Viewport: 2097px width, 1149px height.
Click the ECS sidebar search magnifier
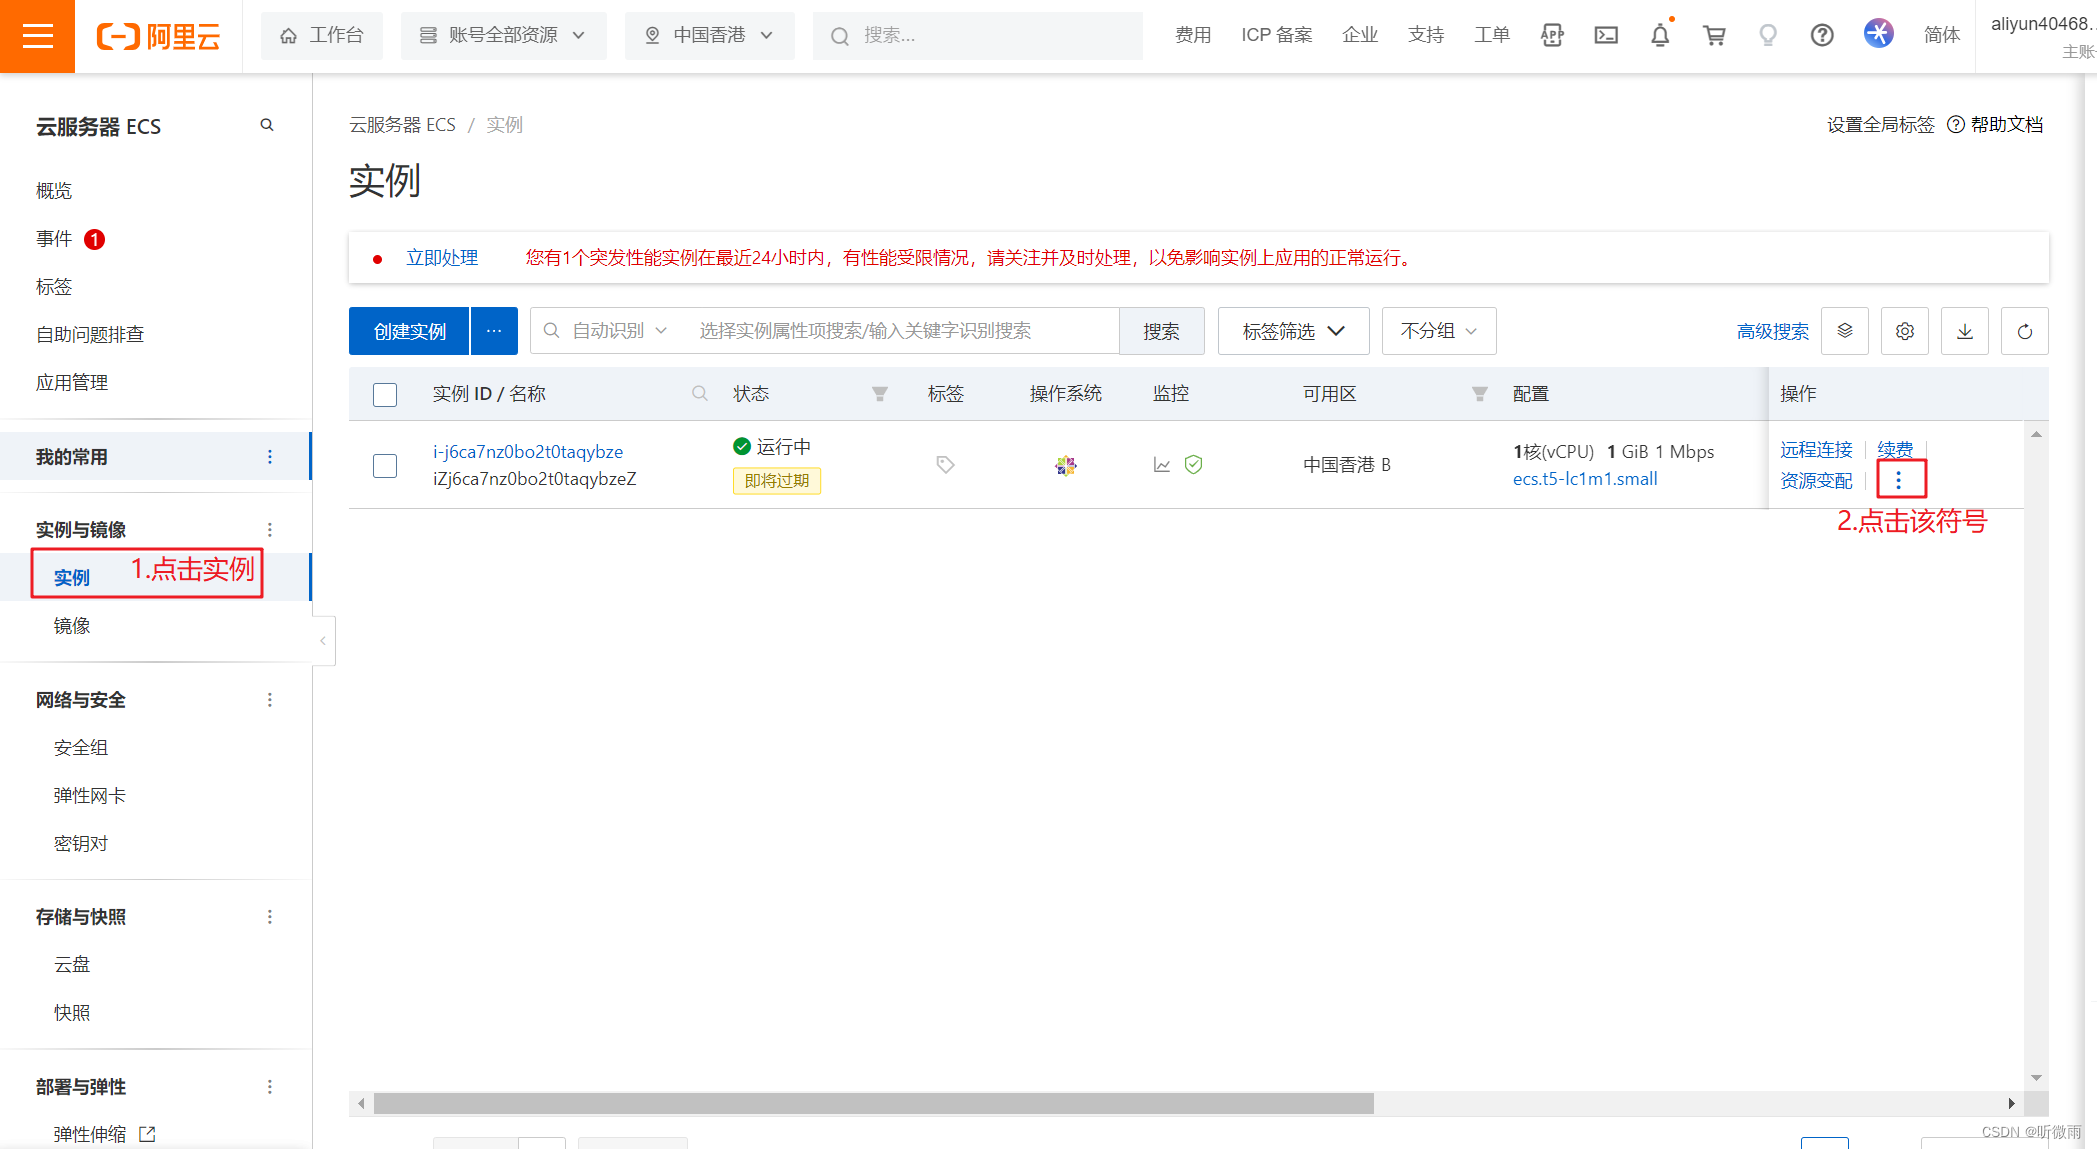coord(267,125)
